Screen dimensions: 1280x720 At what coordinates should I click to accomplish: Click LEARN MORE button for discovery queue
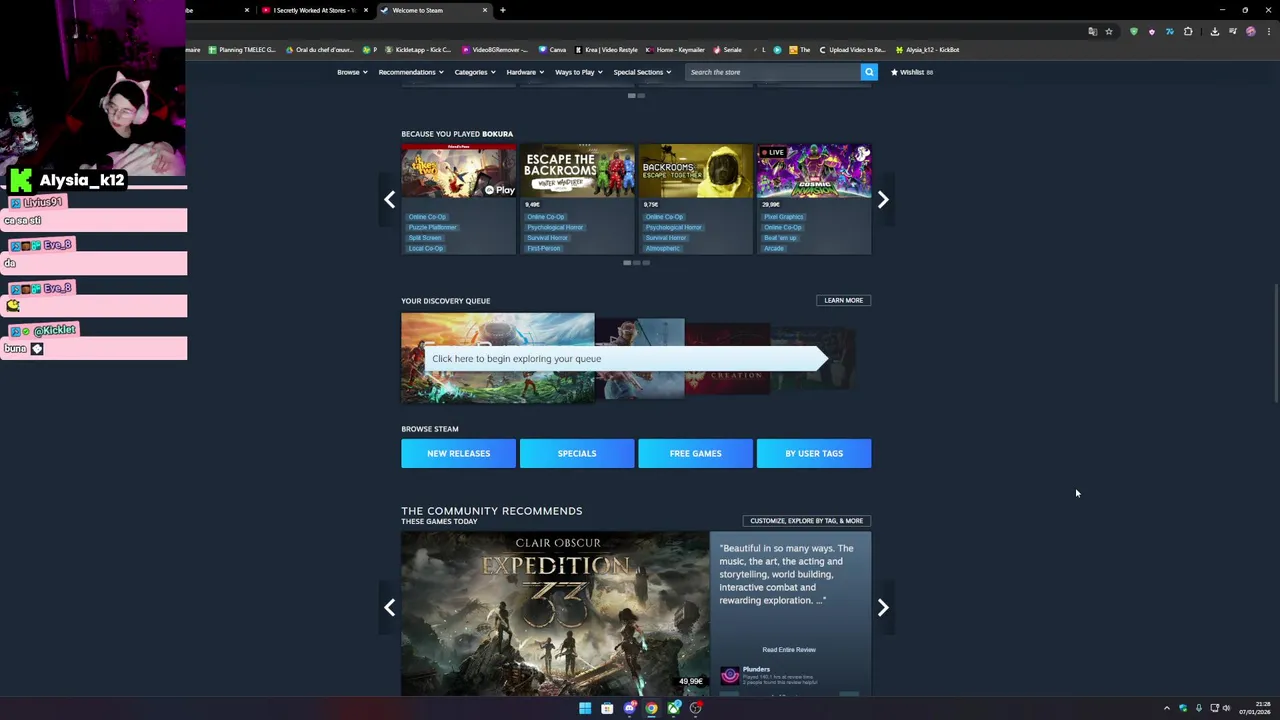(843, 300)
